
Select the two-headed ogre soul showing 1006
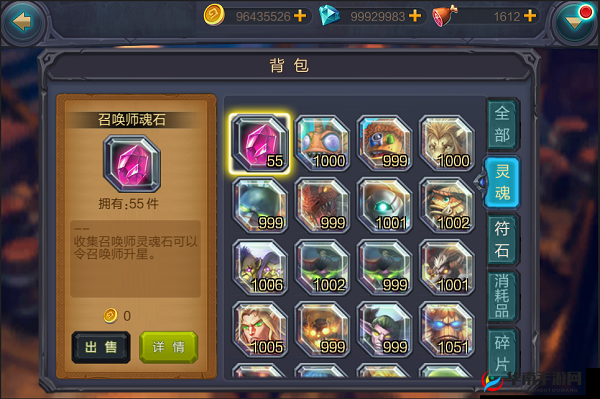[x=260, y=267]
